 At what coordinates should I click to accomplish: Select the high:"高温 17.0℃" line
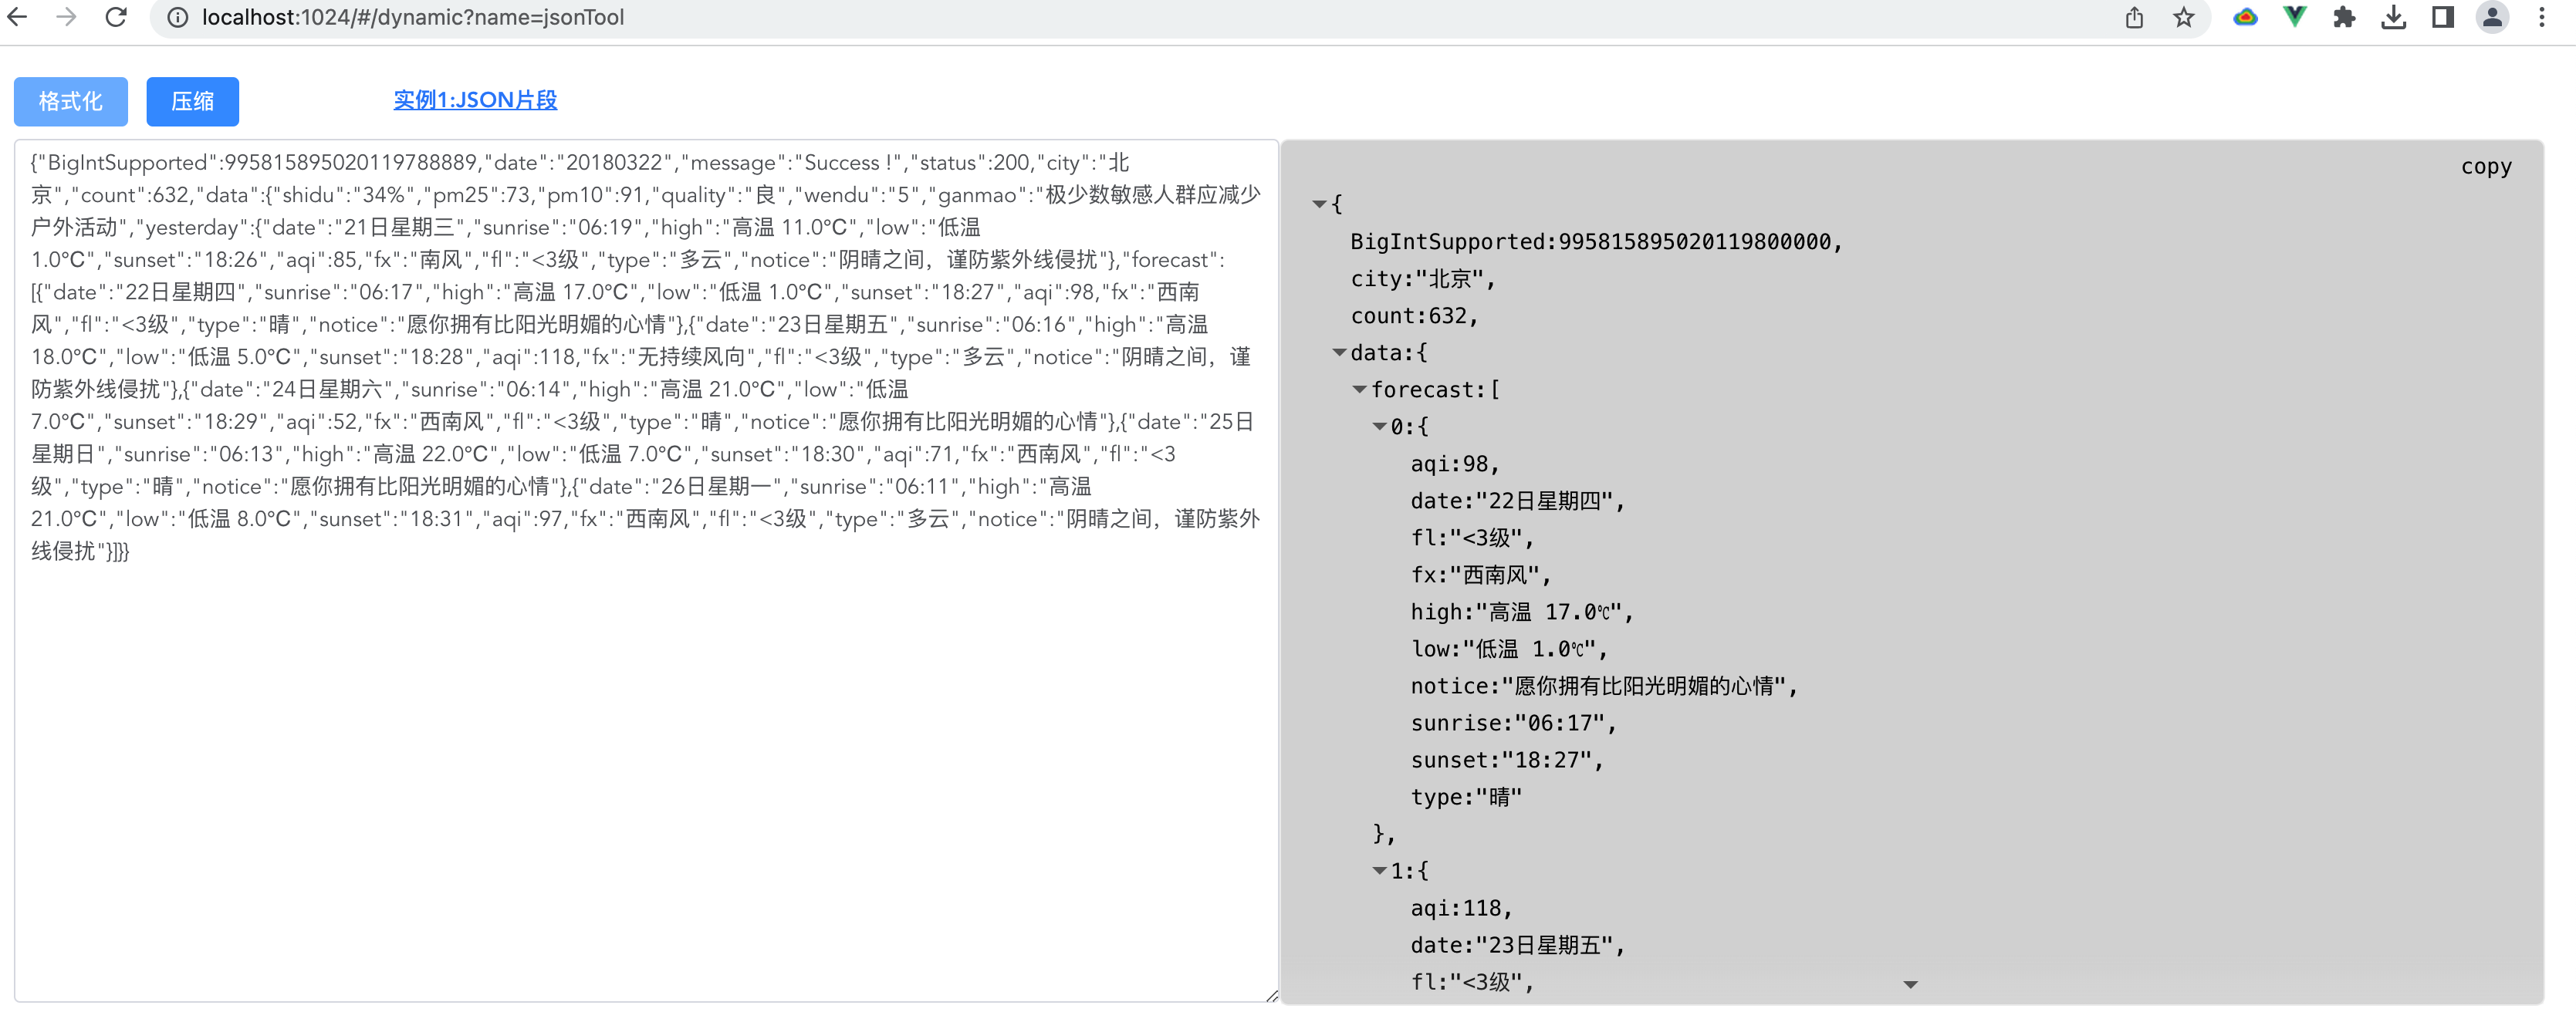(x=1522, y=611)
